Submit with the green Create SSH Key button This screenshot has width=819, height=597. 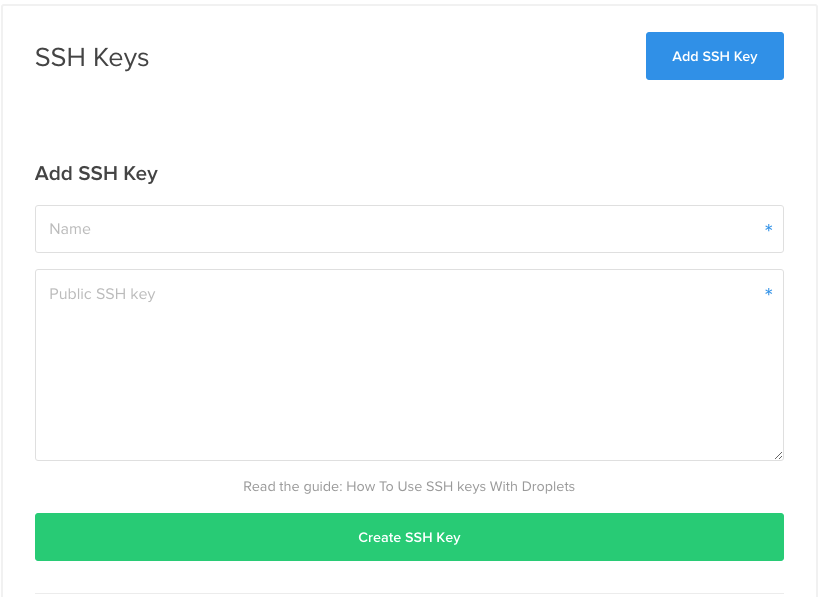tap(409, 537)
